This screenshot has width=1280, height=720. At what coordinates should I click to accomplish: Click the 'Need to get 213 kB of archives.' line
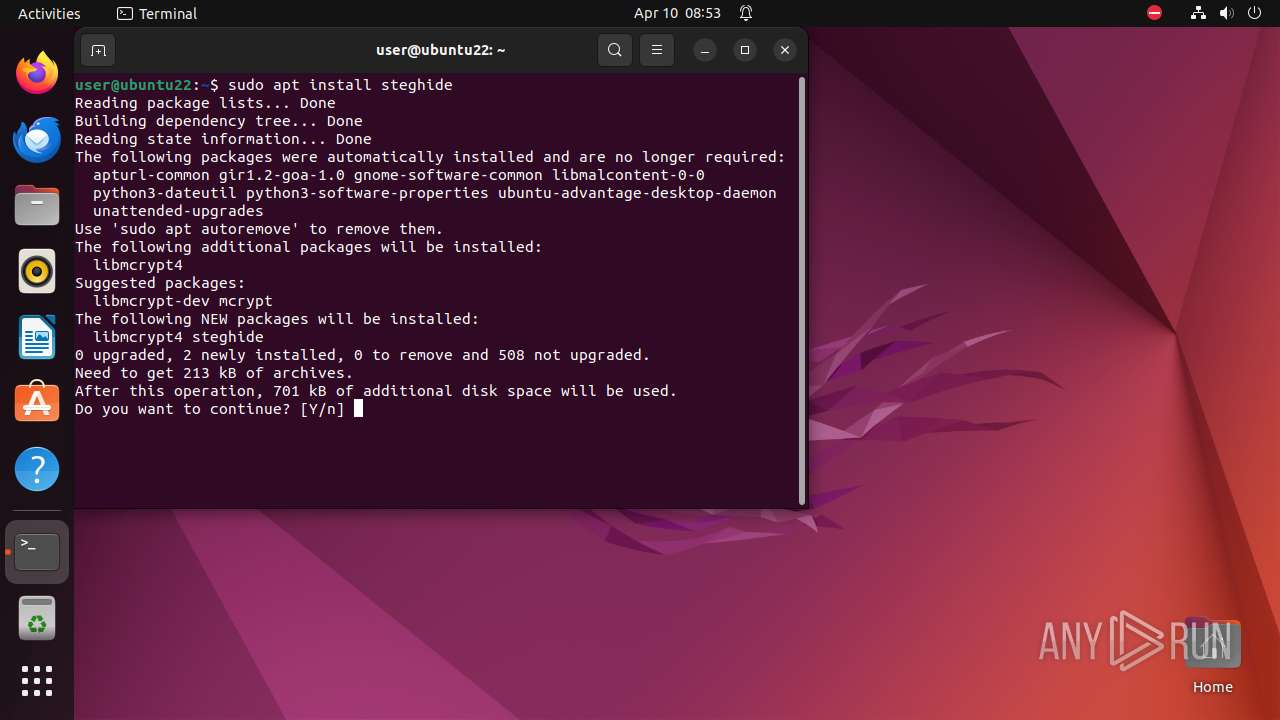pos(214,373)
